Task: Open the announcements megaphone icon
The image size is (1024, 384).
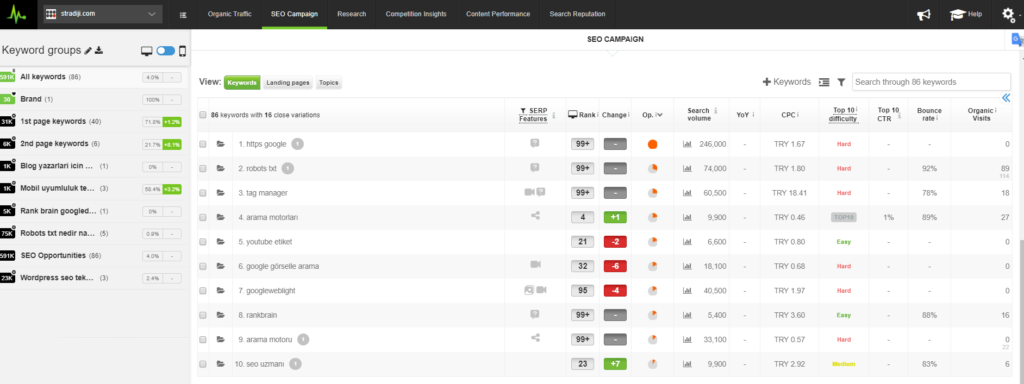Action: [923, 14]
